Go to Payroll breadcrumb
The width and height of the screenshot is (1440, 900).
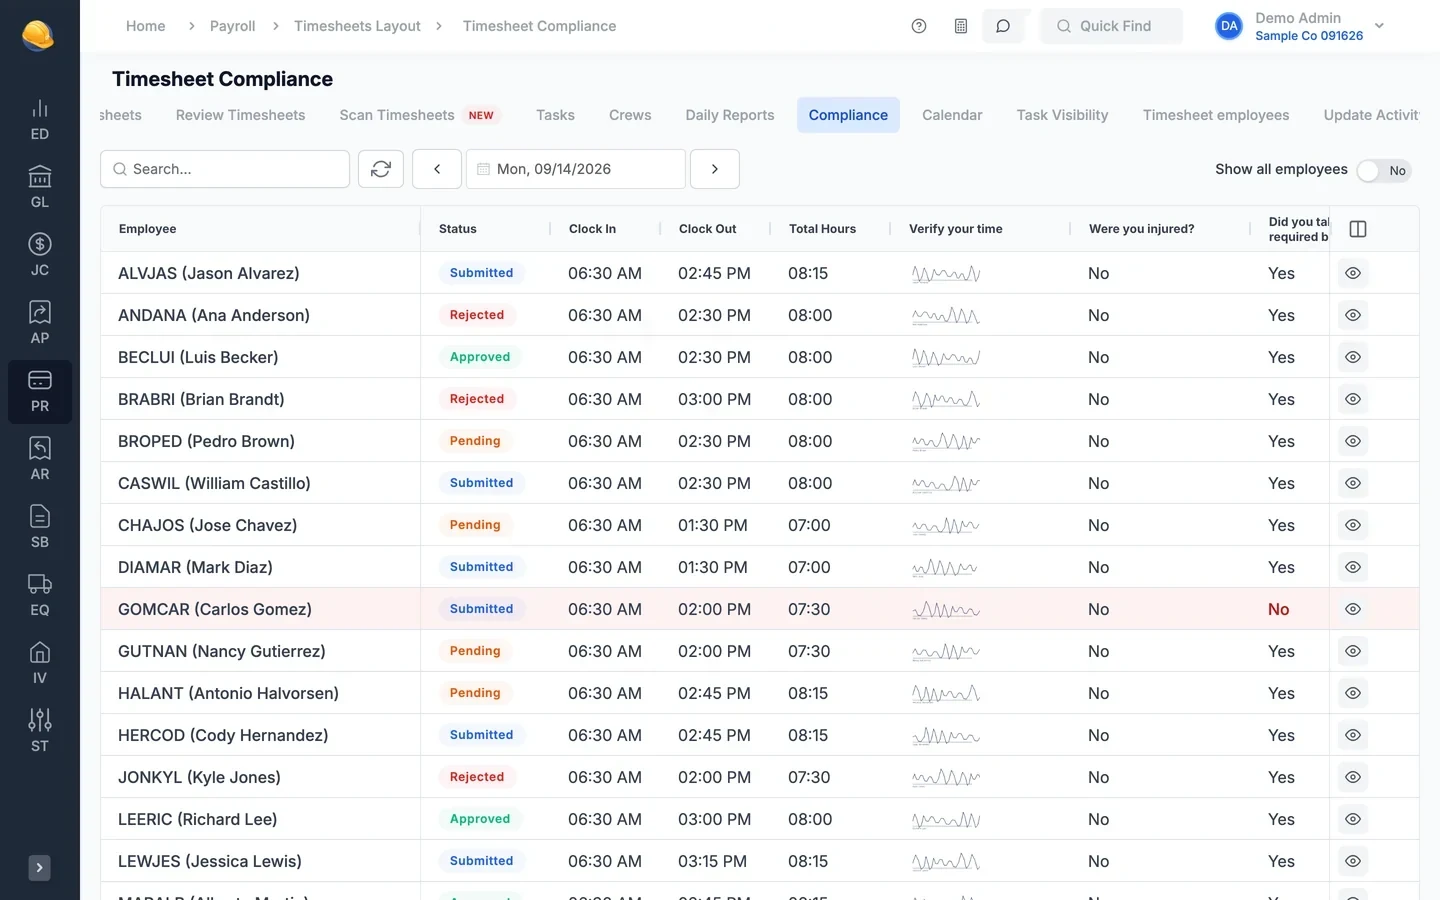pyautogui.click(x=232, y=26)
